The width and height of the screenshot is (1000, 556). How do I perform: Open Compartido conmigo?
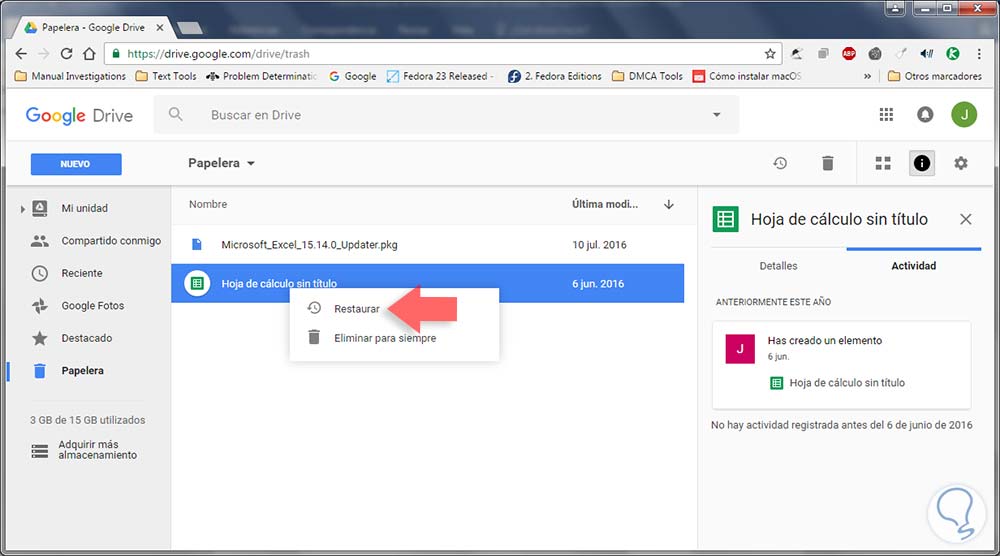(x=111, y=240)
